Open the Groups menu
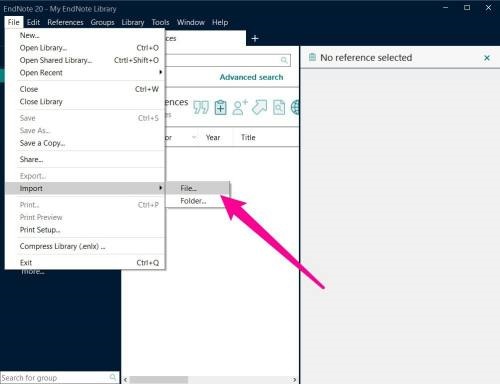500x384 pixels. [102, 22]
